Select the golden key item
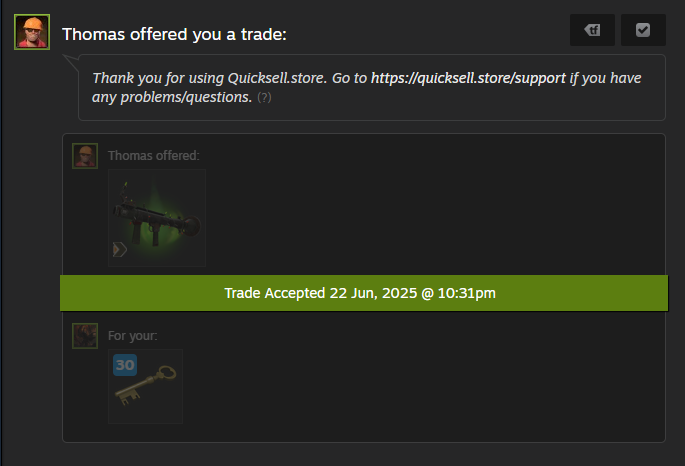 (145, 387)
